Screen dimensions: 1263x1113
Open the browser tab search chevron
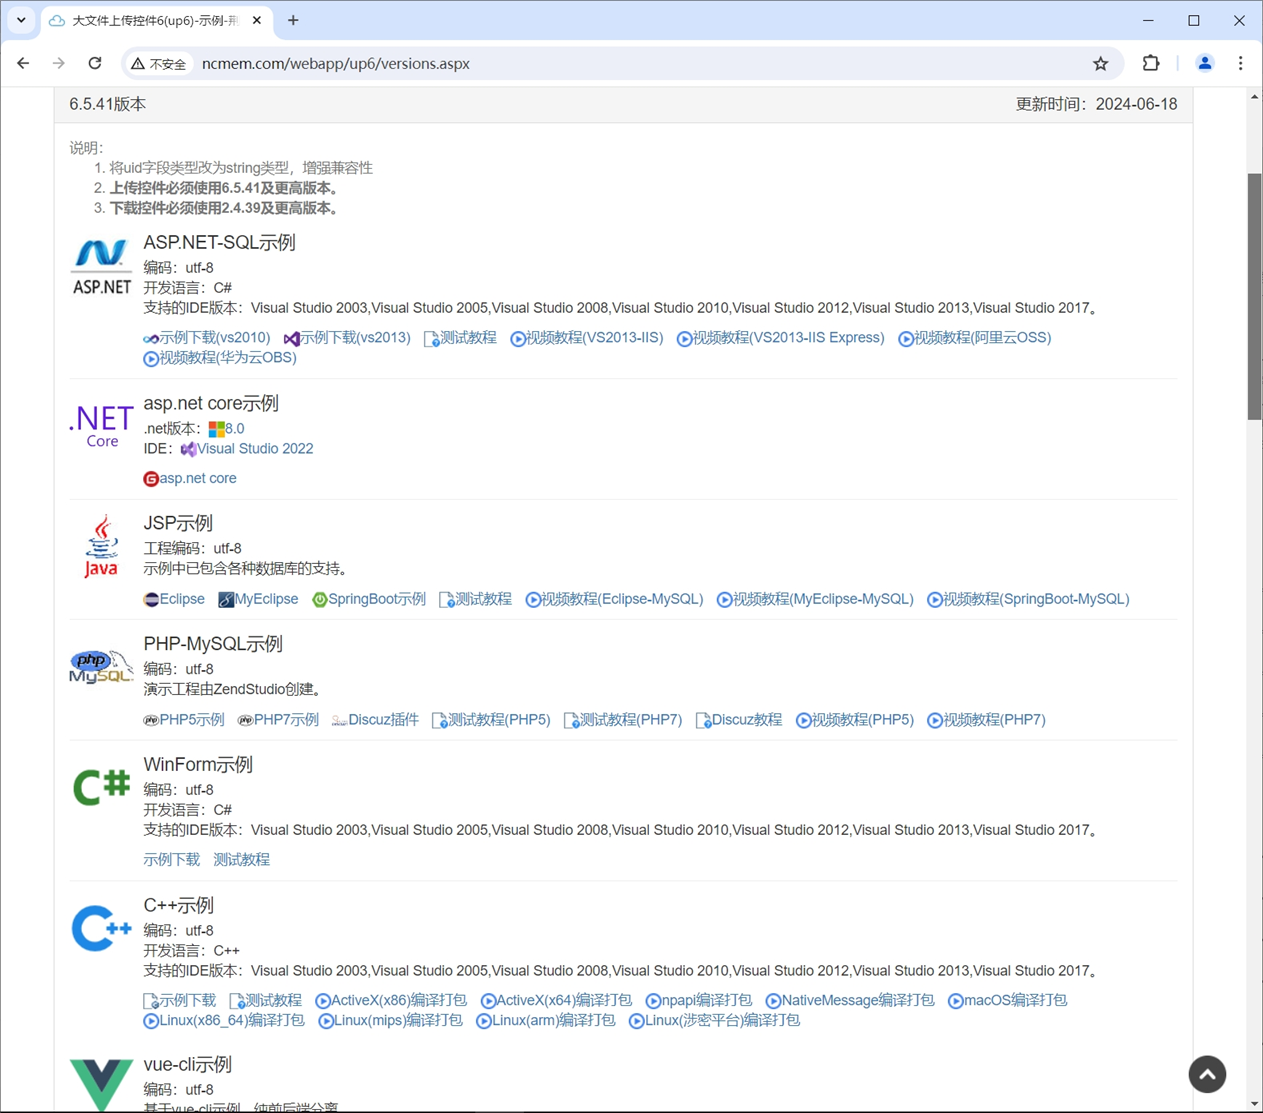[x=21, y=20]
